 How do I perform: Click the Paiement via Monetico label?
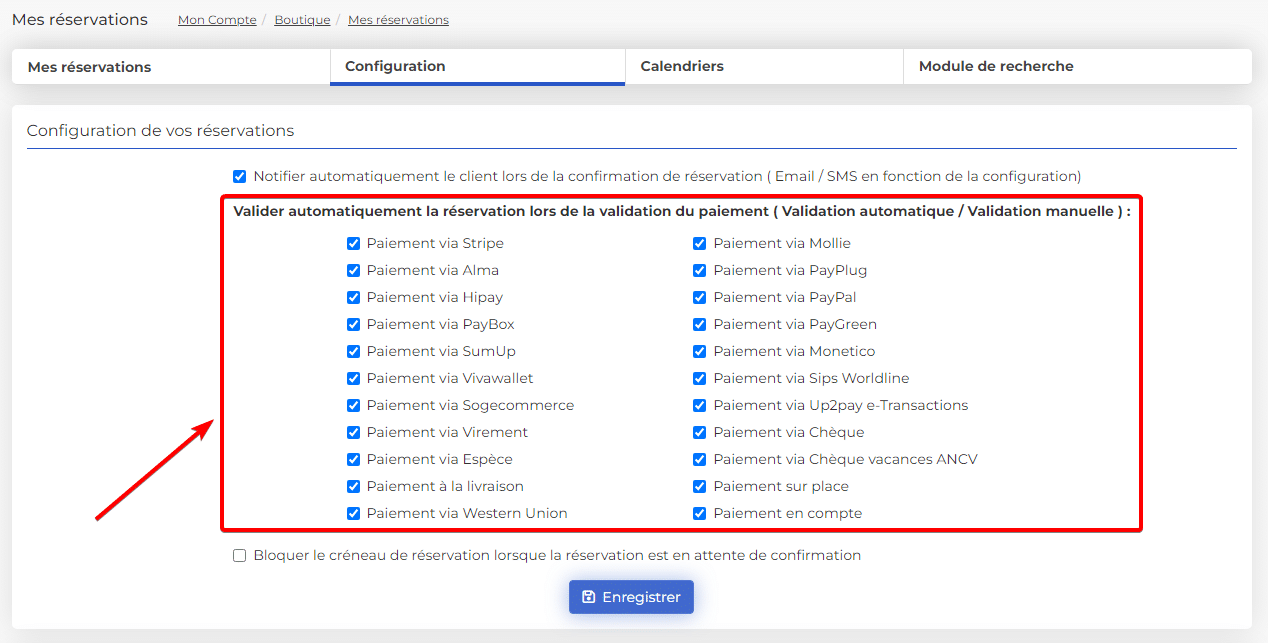coord(794,351)
